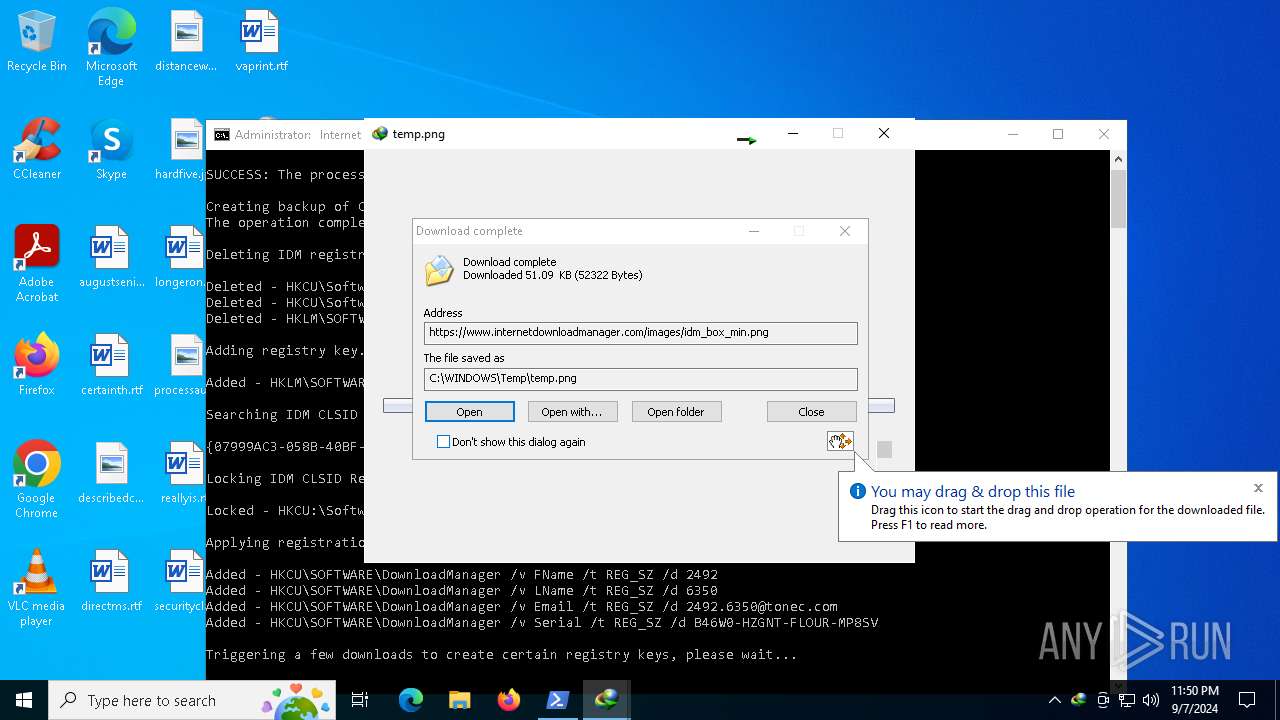Dismiss the drag & drop tooltip
1280x720 pixels.
tap(1258, 489)
